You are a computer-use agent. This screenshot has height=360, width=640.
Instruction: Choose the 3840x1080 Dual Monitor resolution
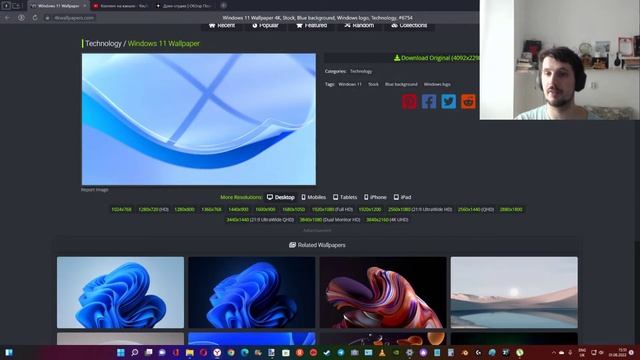[330, 220]
